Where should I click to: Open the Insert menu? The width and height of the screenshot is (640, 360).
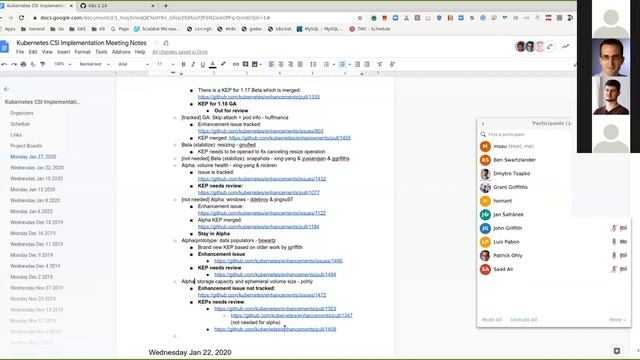click(x=64, y=52)
